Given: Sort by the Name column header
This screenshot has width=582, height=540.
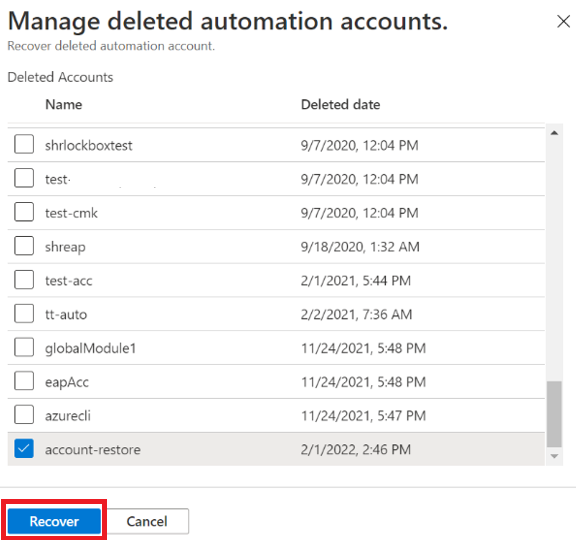Looking at the screenshot, I should pos(63,105).
